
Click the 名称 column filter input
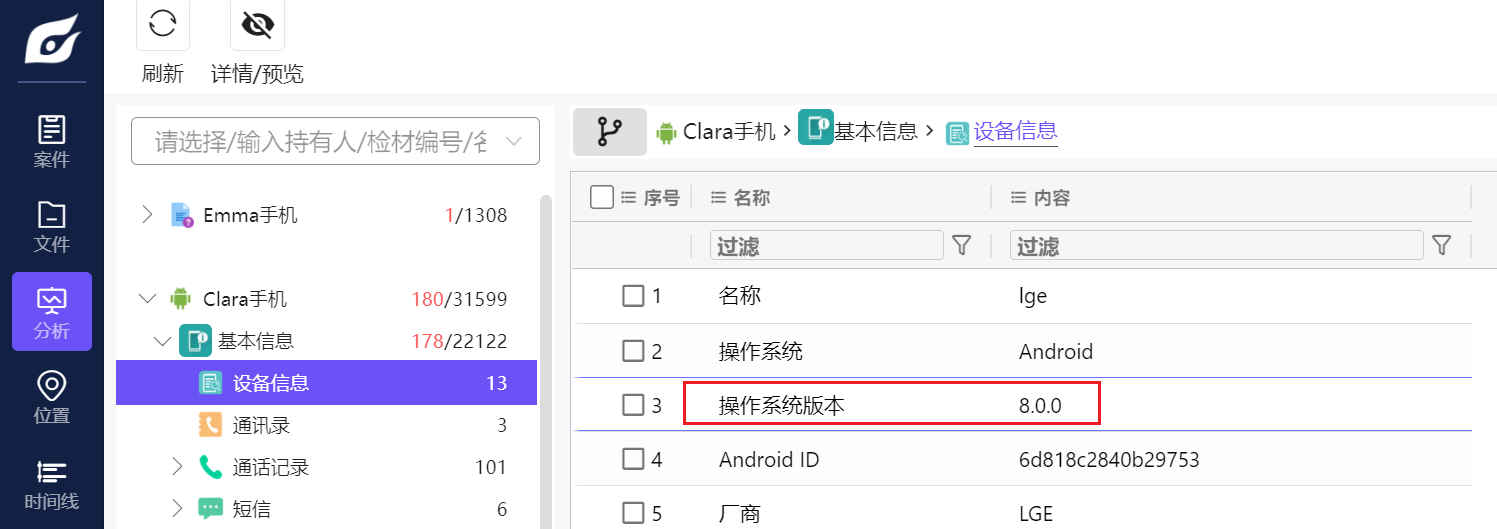coord(826,246)
